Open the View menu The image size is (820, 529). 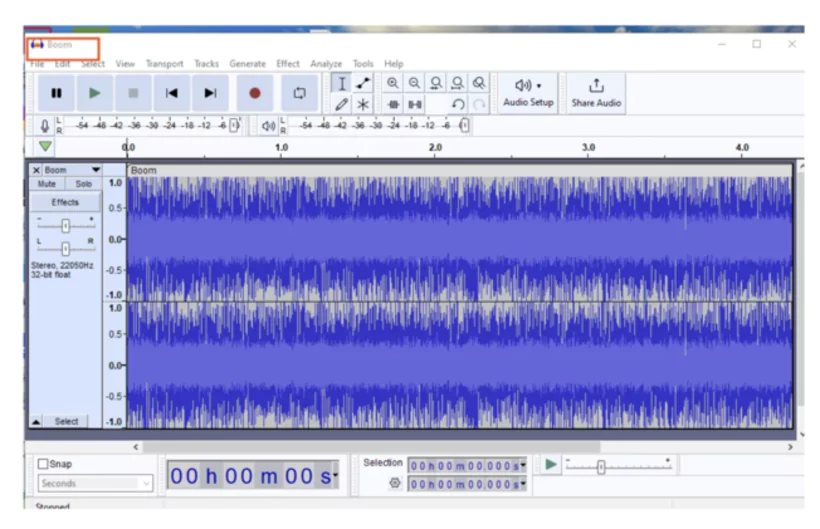[125, 64]
